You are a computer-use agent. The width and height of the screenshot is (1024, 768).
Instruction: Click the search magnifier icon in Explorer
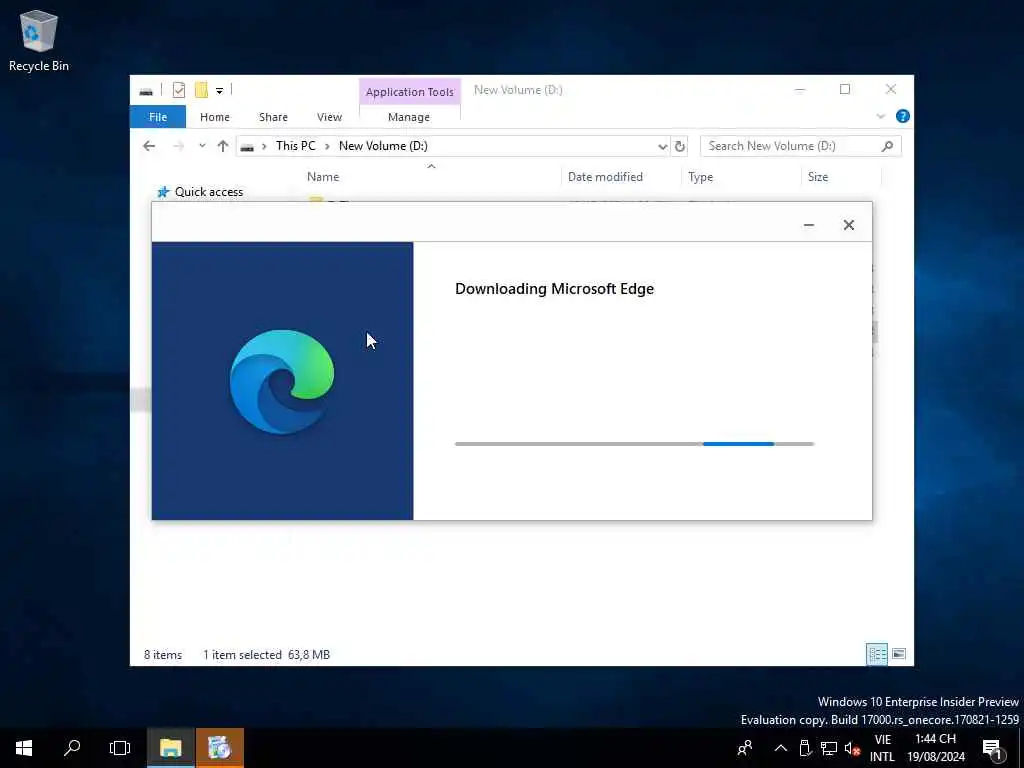click(887, 146)
